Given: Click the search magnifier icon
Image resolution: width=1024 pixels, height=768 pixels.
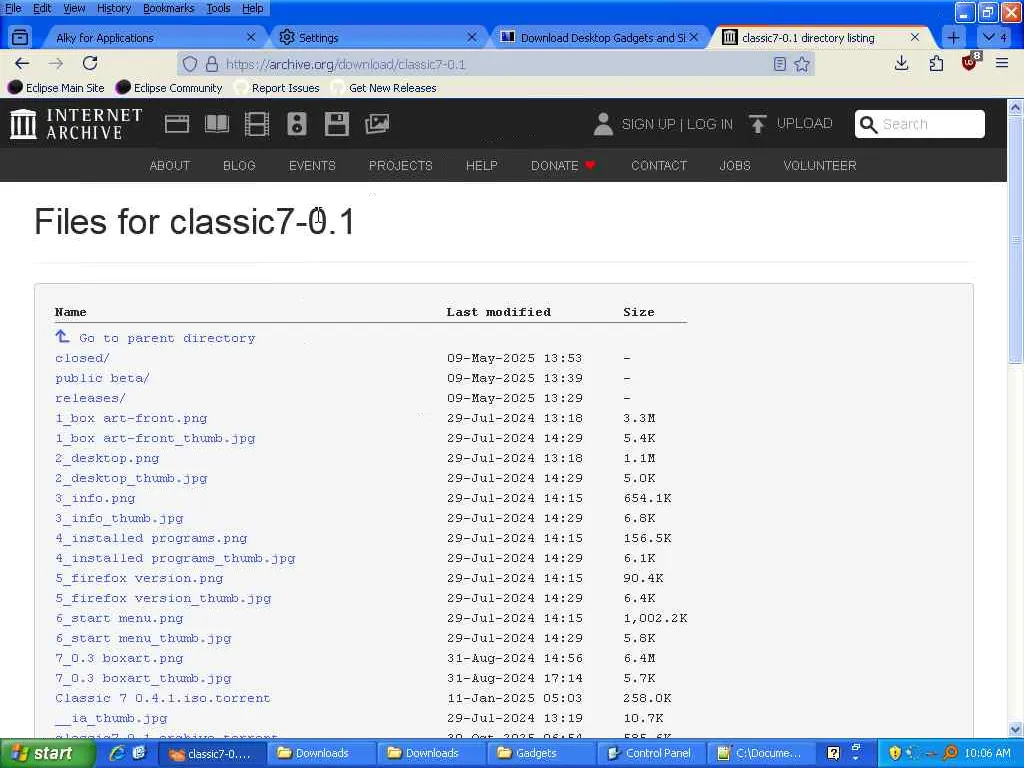Looking at the screenshot, I should coord(868,124).
